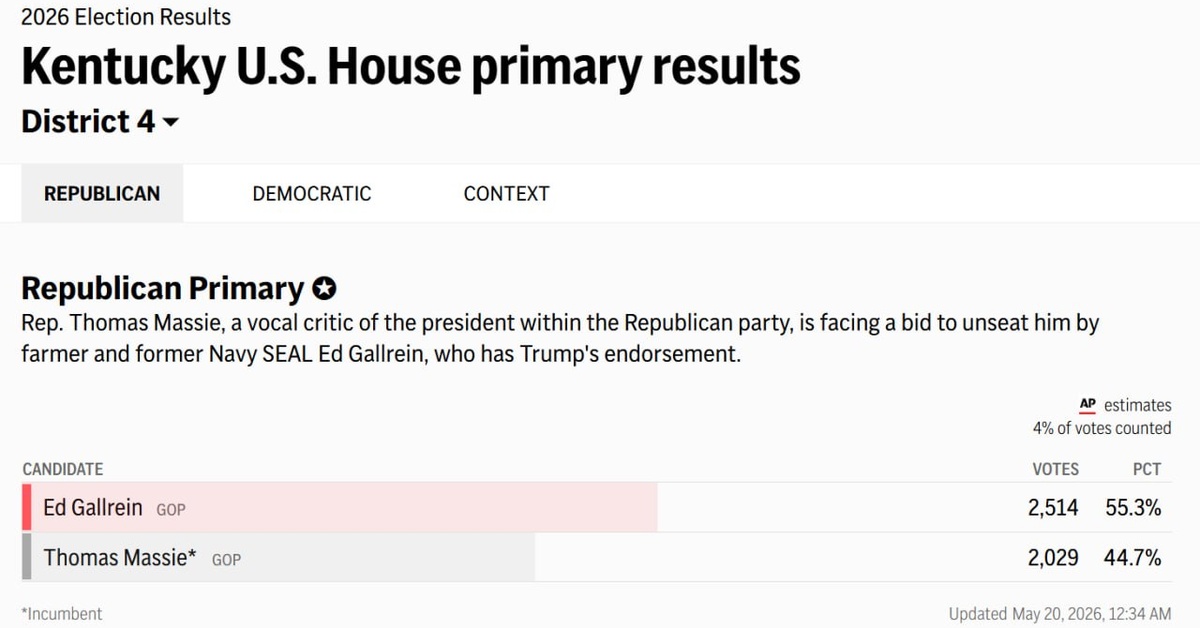
Task: Click the 2026 Election Results link
Action: (126, 17)
